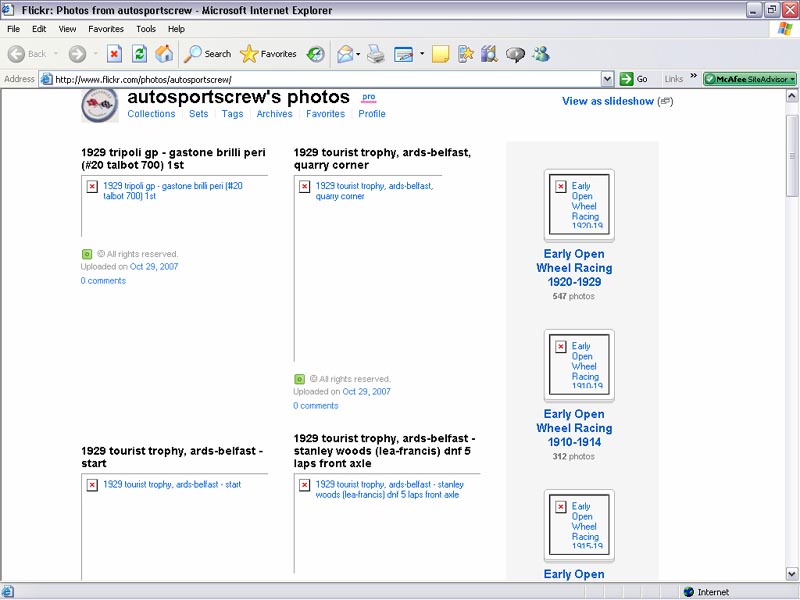Click the Messenger toolbar icon
Viewport: 800px width, 600px height.
click(x=541, y=54)
